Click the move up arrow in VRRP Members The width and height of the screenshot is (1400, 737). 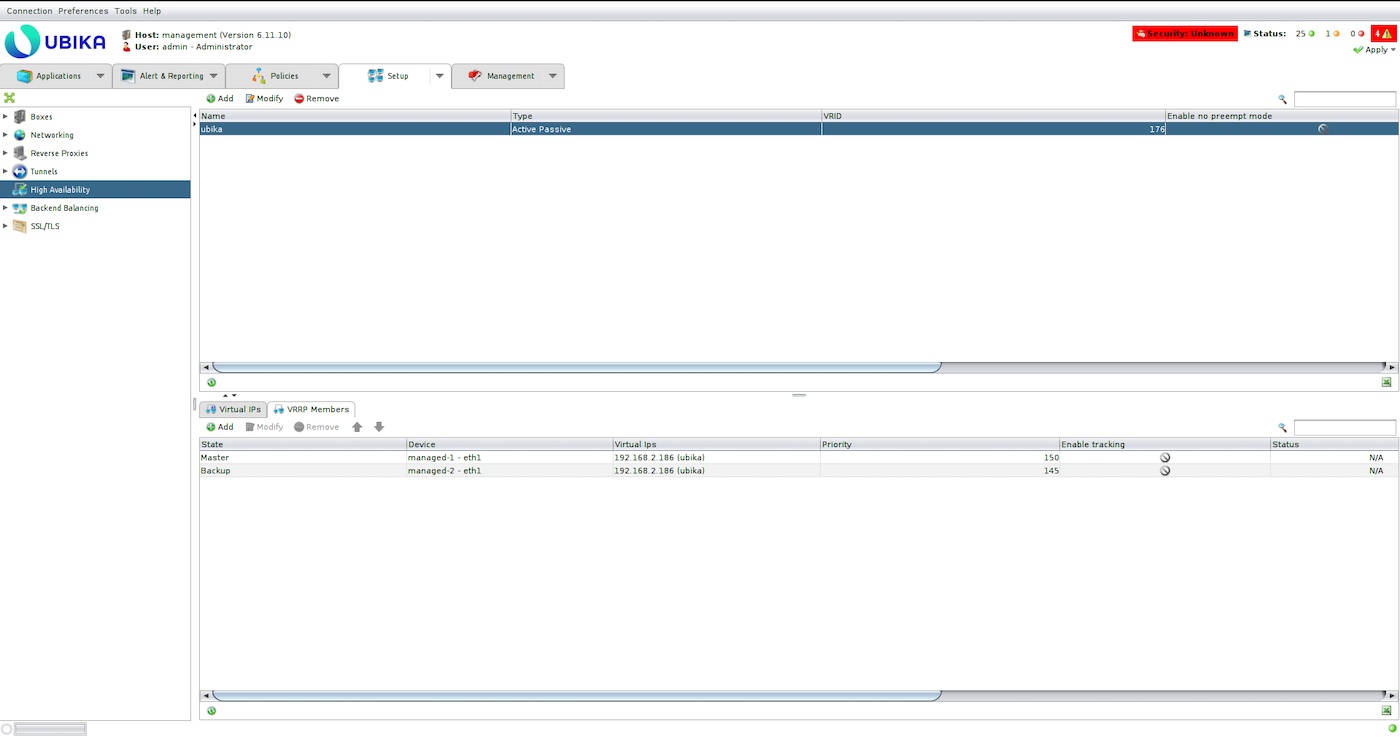tap(357, 427)
